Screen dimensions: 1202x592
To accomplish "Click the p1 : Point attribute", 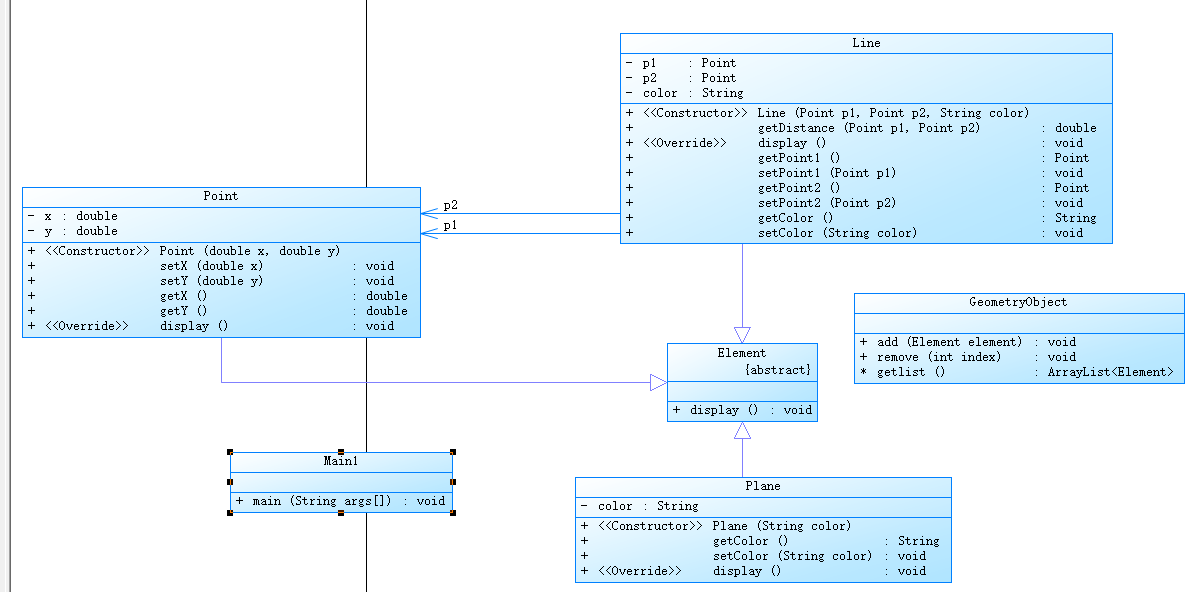I will pos(681,63).
